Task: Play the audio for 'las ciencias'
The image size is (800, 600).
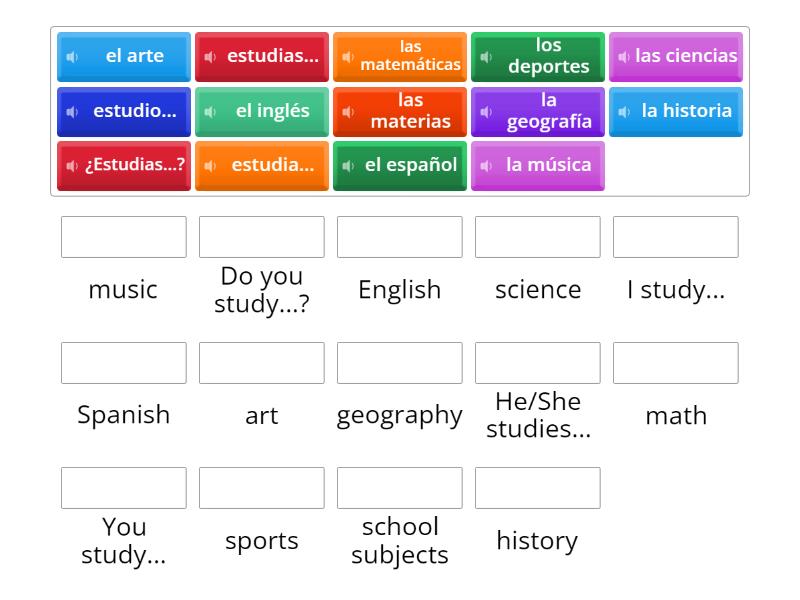Action: coord(626,56)
